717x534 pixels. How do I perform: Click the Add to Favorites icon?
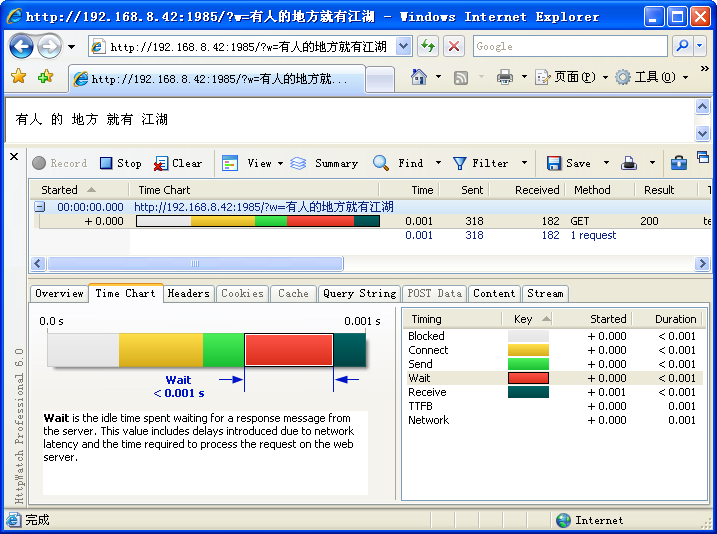(45, 76)
